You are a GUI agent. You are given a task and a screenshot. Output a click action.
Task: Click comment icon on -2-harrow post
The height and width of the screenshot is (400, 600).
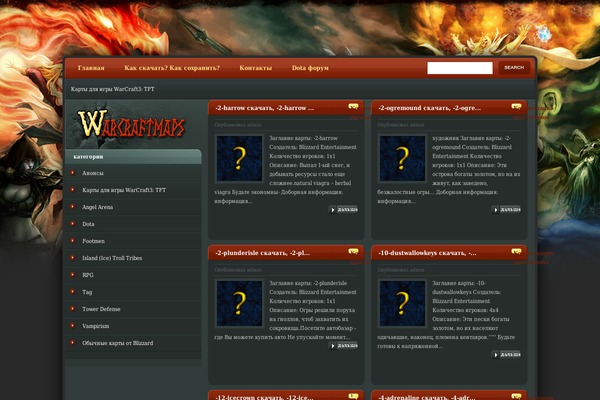pyautogui.click(x=353, y=106)
